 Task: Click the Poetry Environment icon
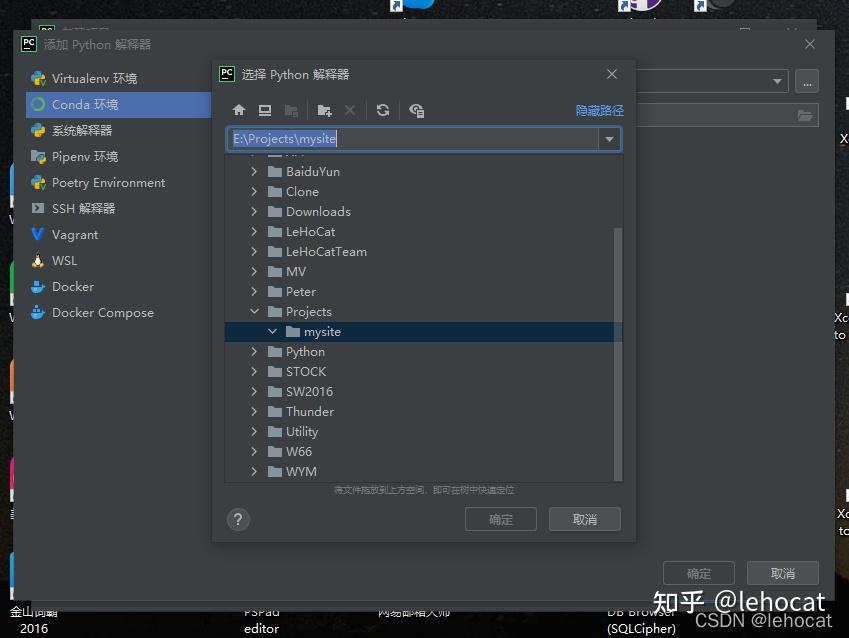[x=38, y=183]
